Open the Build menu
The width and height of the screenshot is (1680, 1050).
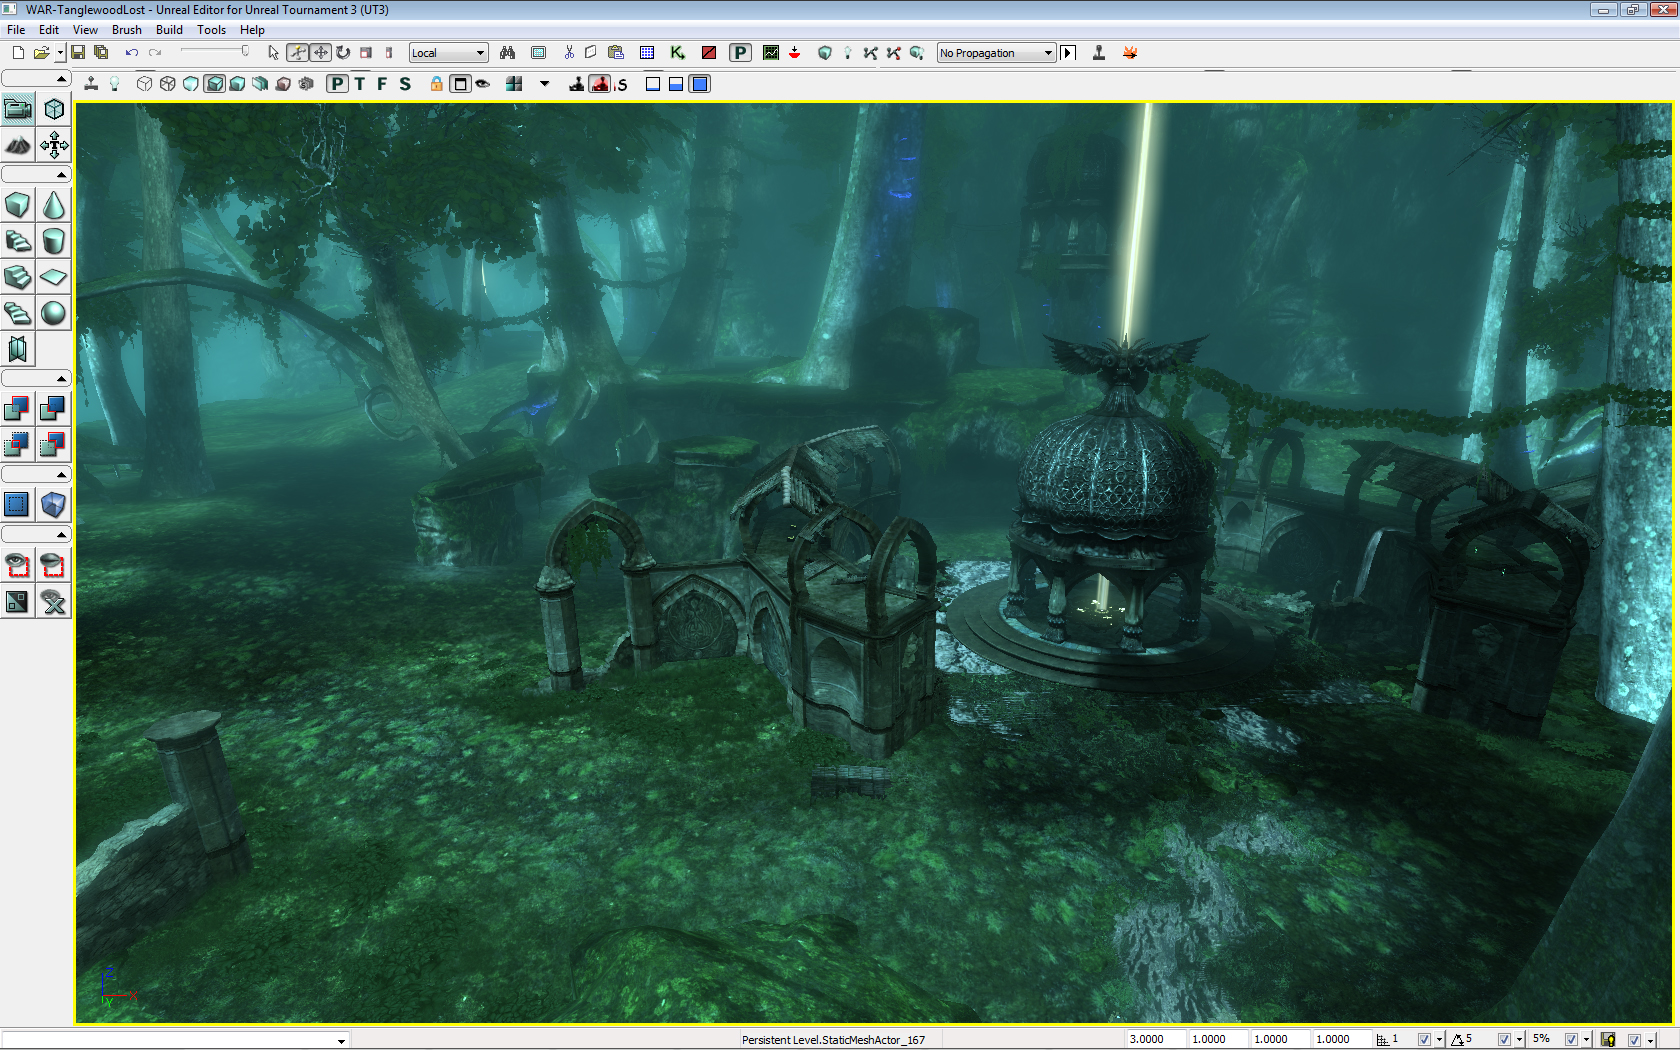[x=169, y=30]
